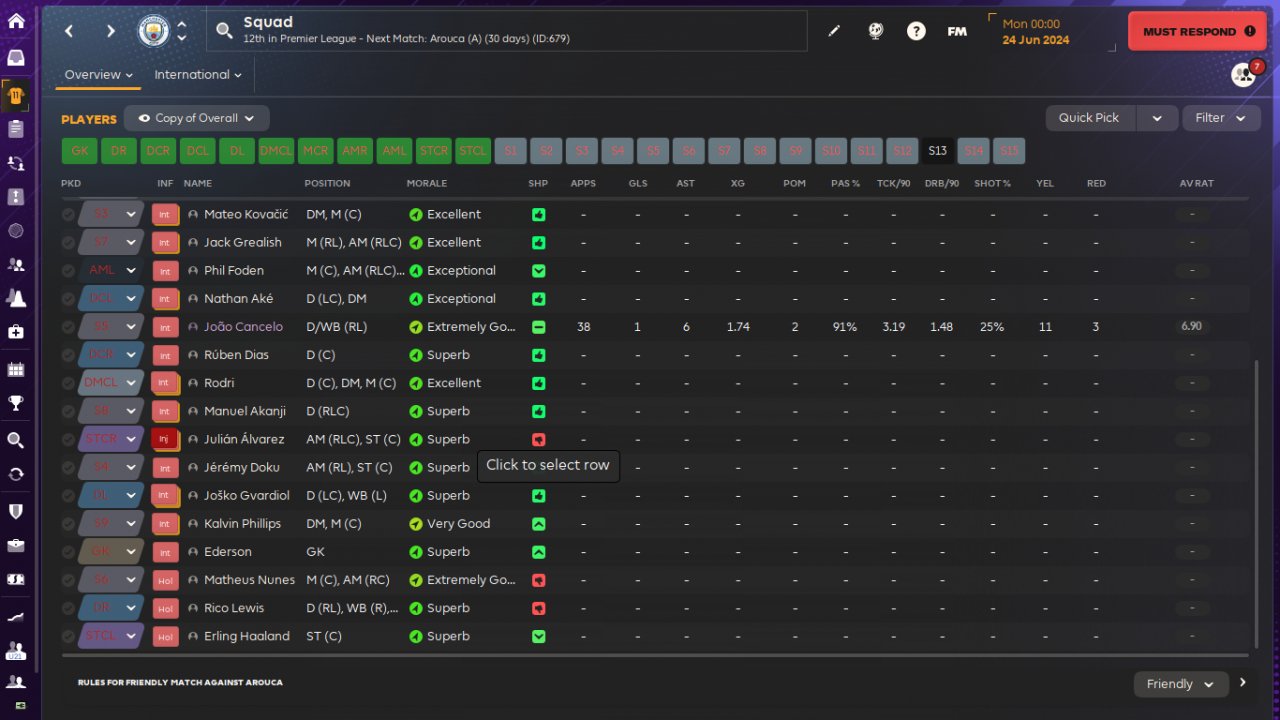Viewport: 1280px width, 720px height.
Task: Click Erling Haaland's Hol status icon
Action: click(165, 636)
